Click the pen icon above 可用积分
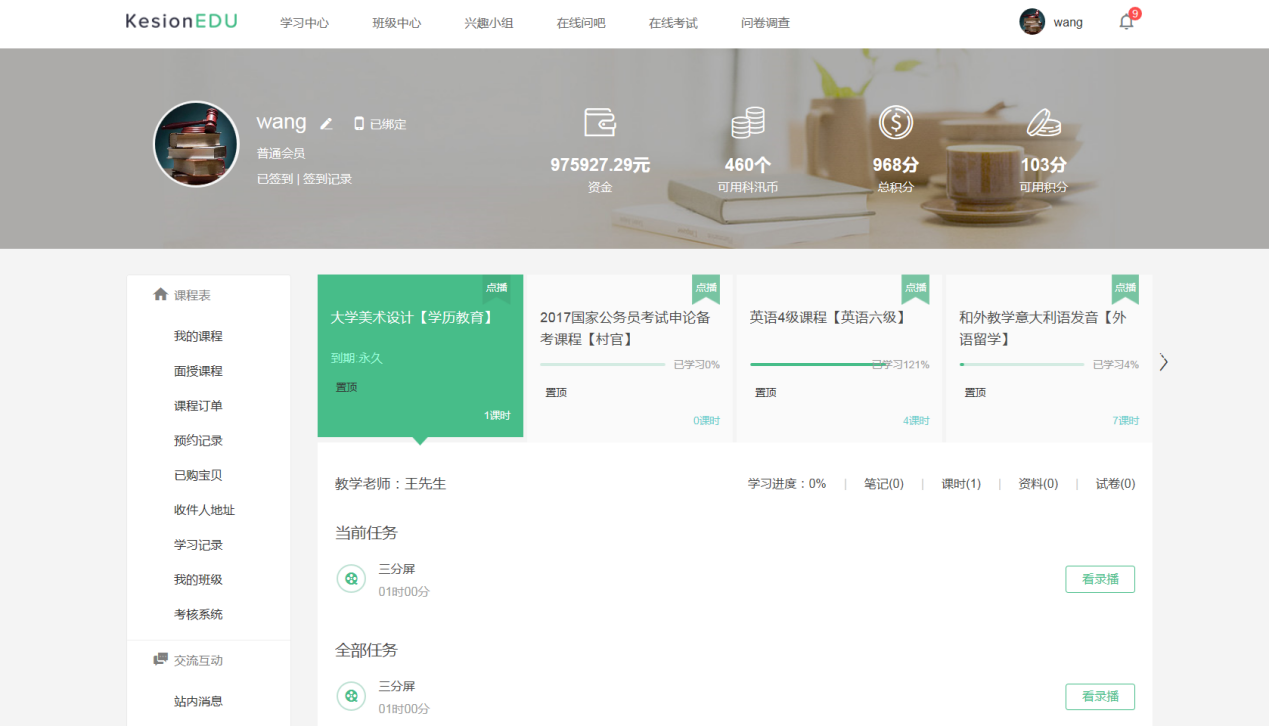The height and width of the screenshot is (726, 1269). coord(1044,124)
